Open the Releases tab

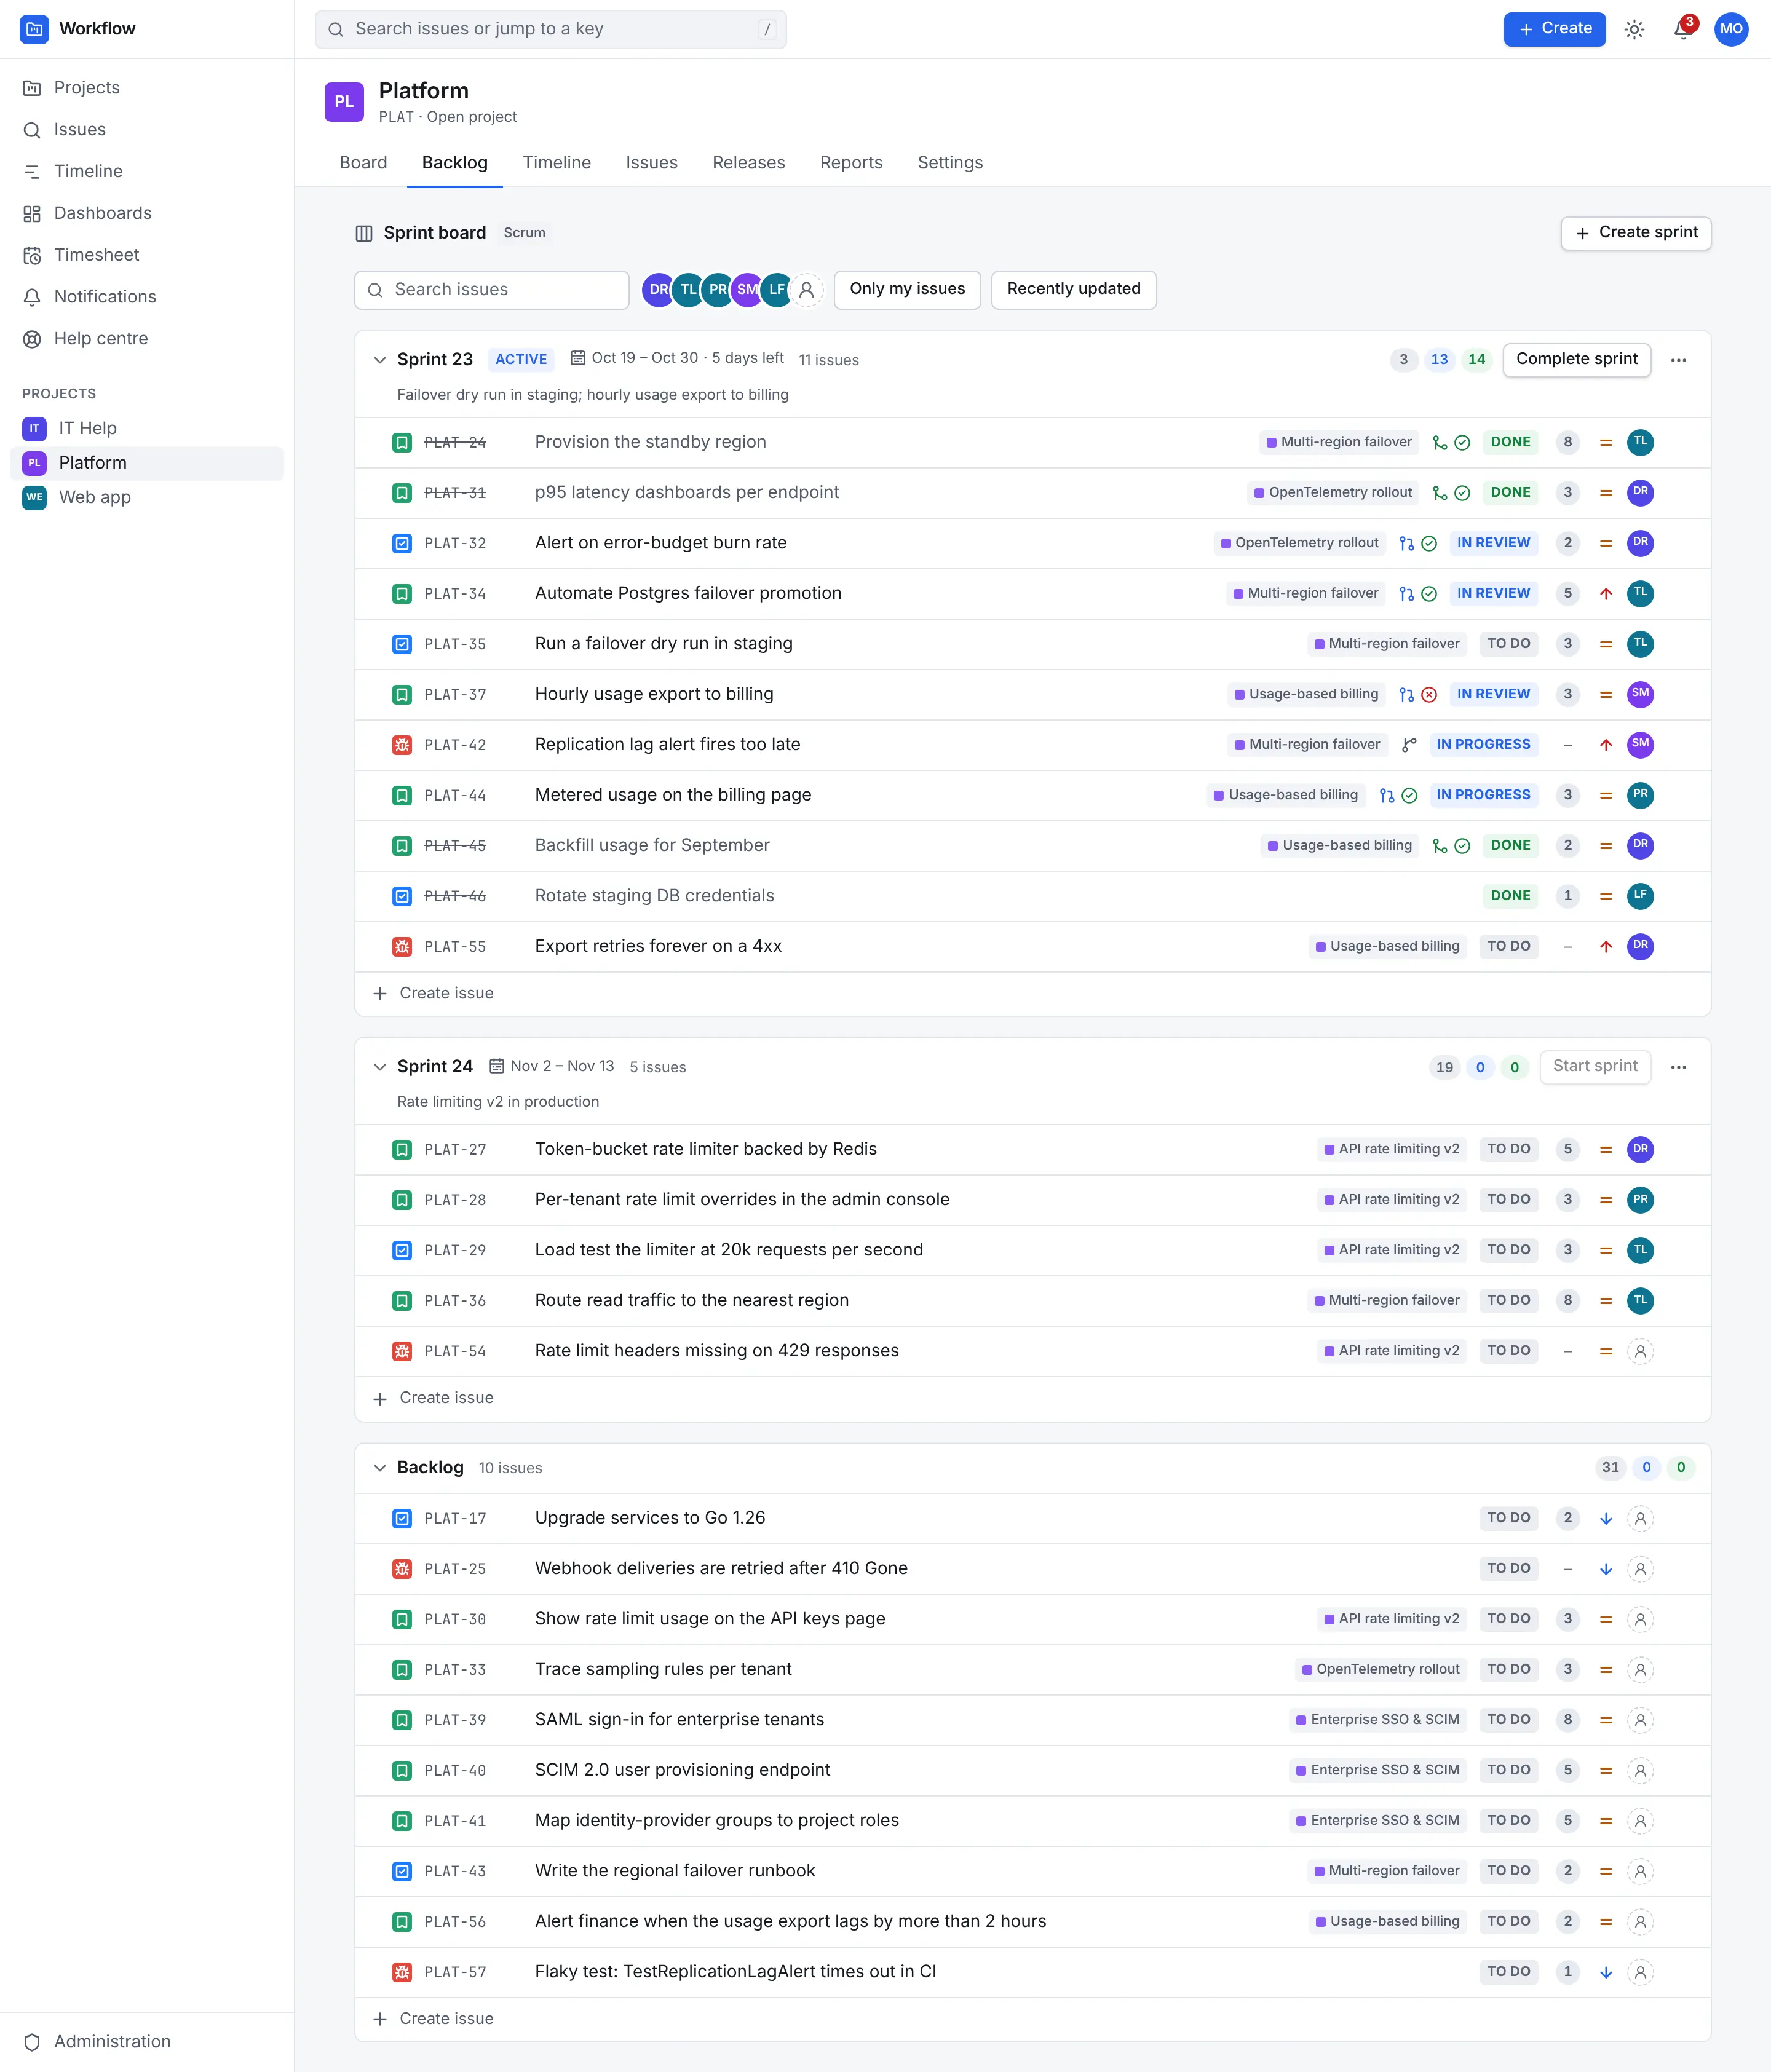[x=748, y=163]
